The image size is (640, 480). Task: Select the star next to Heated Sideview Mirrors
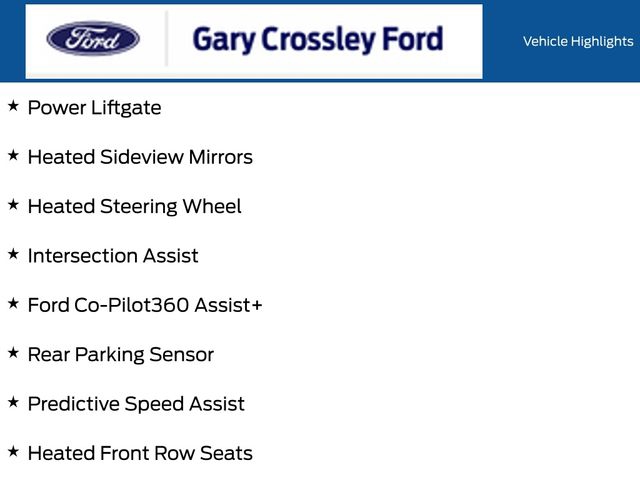tap(13, 155)
